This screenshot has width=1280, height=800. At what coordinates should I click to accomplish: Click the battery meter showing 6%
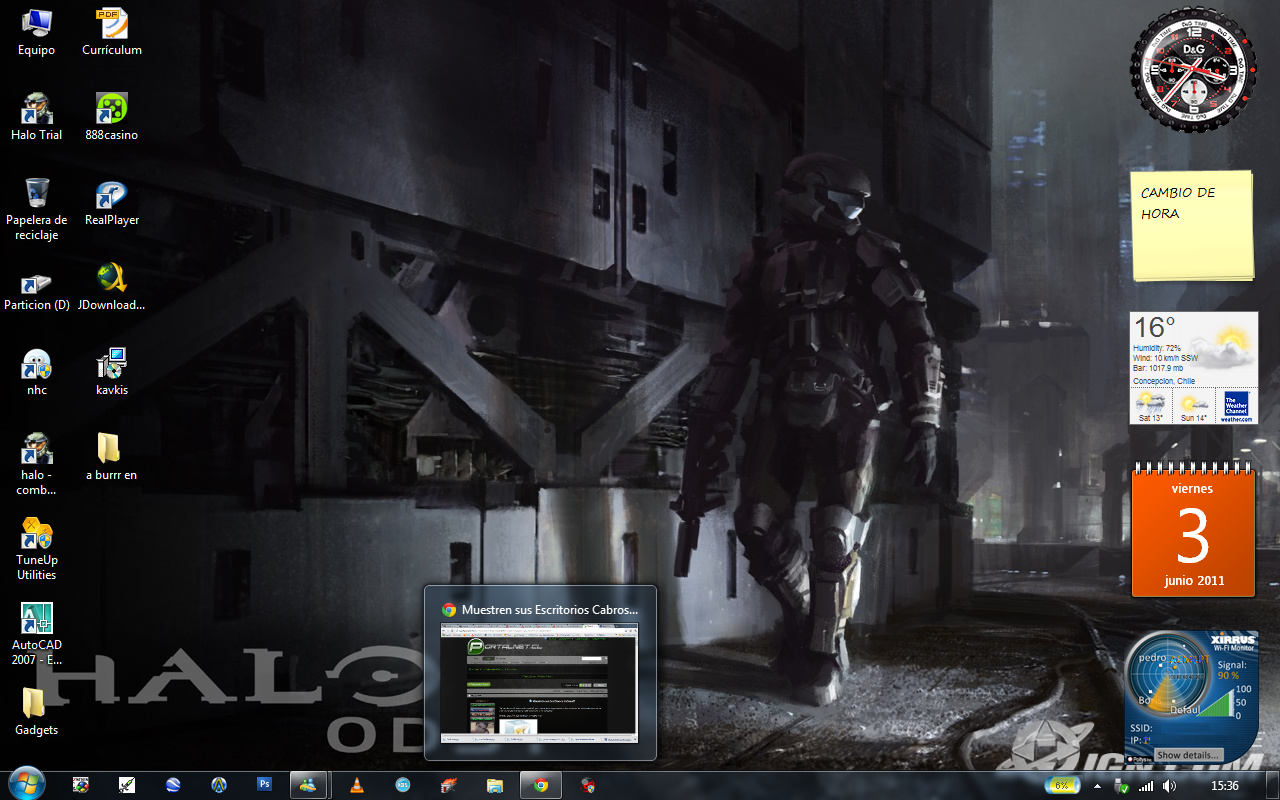pyautogui.click(x=1062, y=786)
